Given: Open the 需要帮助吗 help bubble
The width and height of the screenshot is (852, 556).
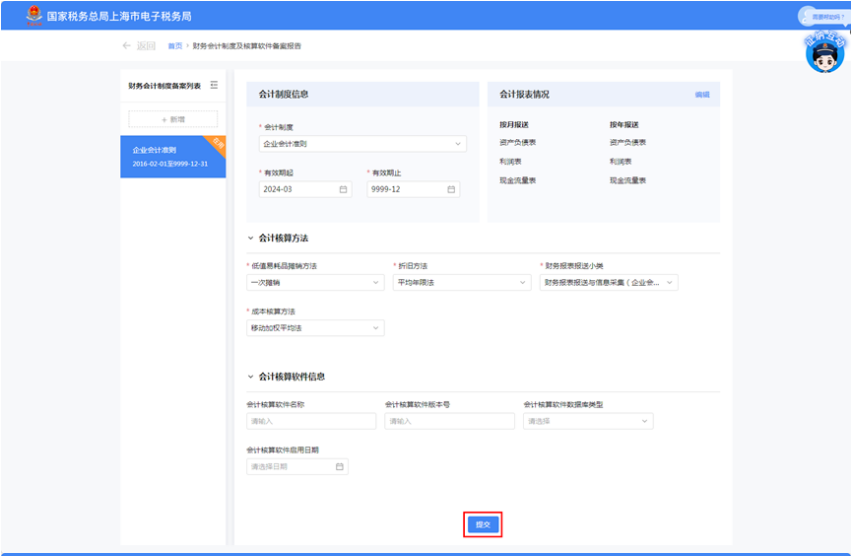Looking at the screenshot, I should click(823, 16).
